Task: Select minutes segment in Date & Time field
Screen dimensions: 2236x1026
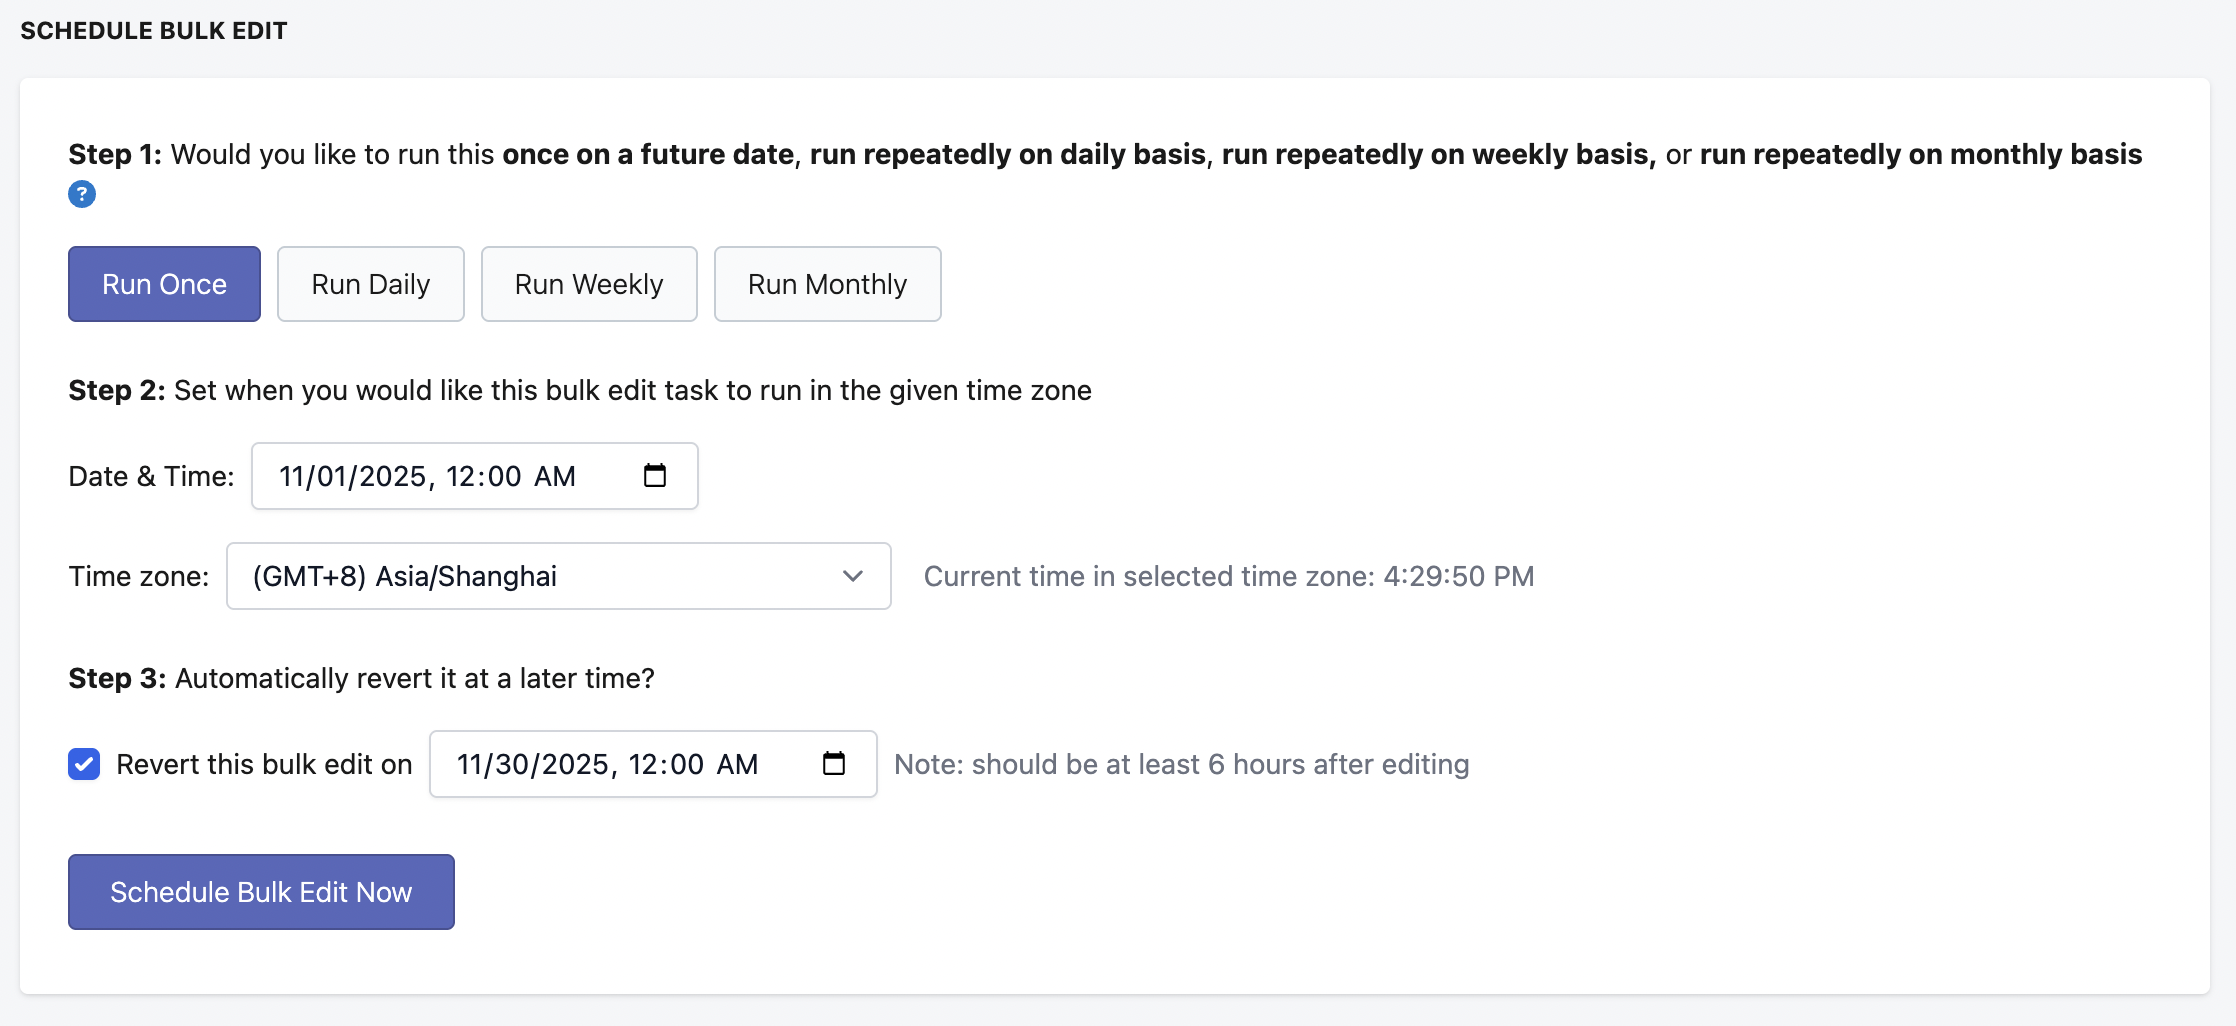Action: click(503, 476)
